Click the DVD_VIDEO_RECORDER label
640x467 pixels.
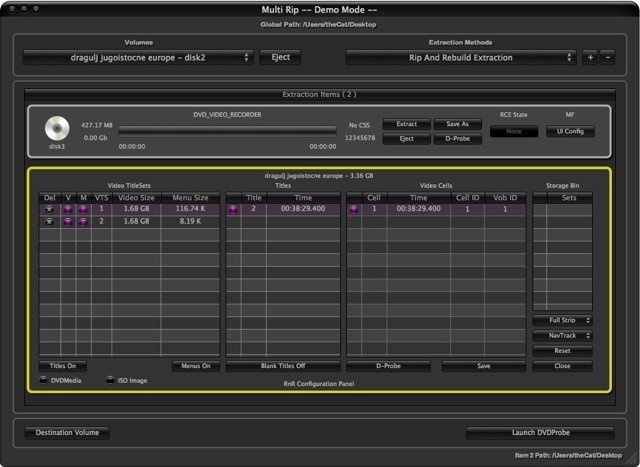(x=227, y=115)
